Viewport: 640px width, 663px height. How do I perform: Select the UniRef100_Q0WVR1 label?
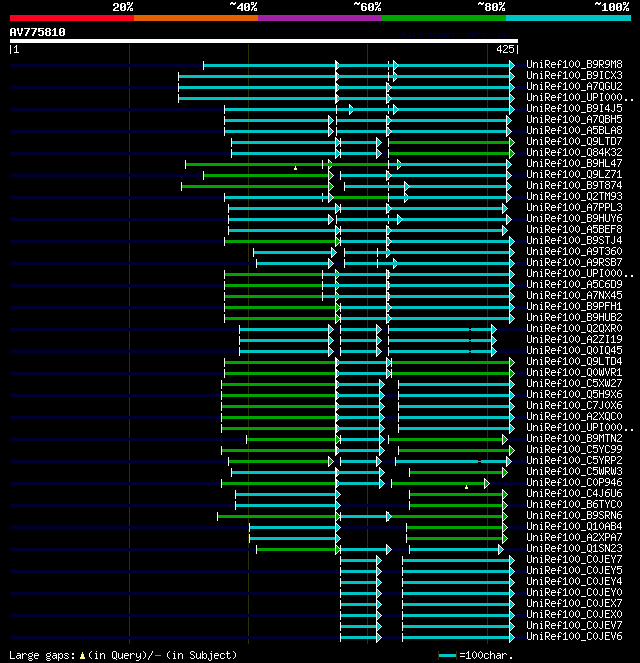coord(574,372)
